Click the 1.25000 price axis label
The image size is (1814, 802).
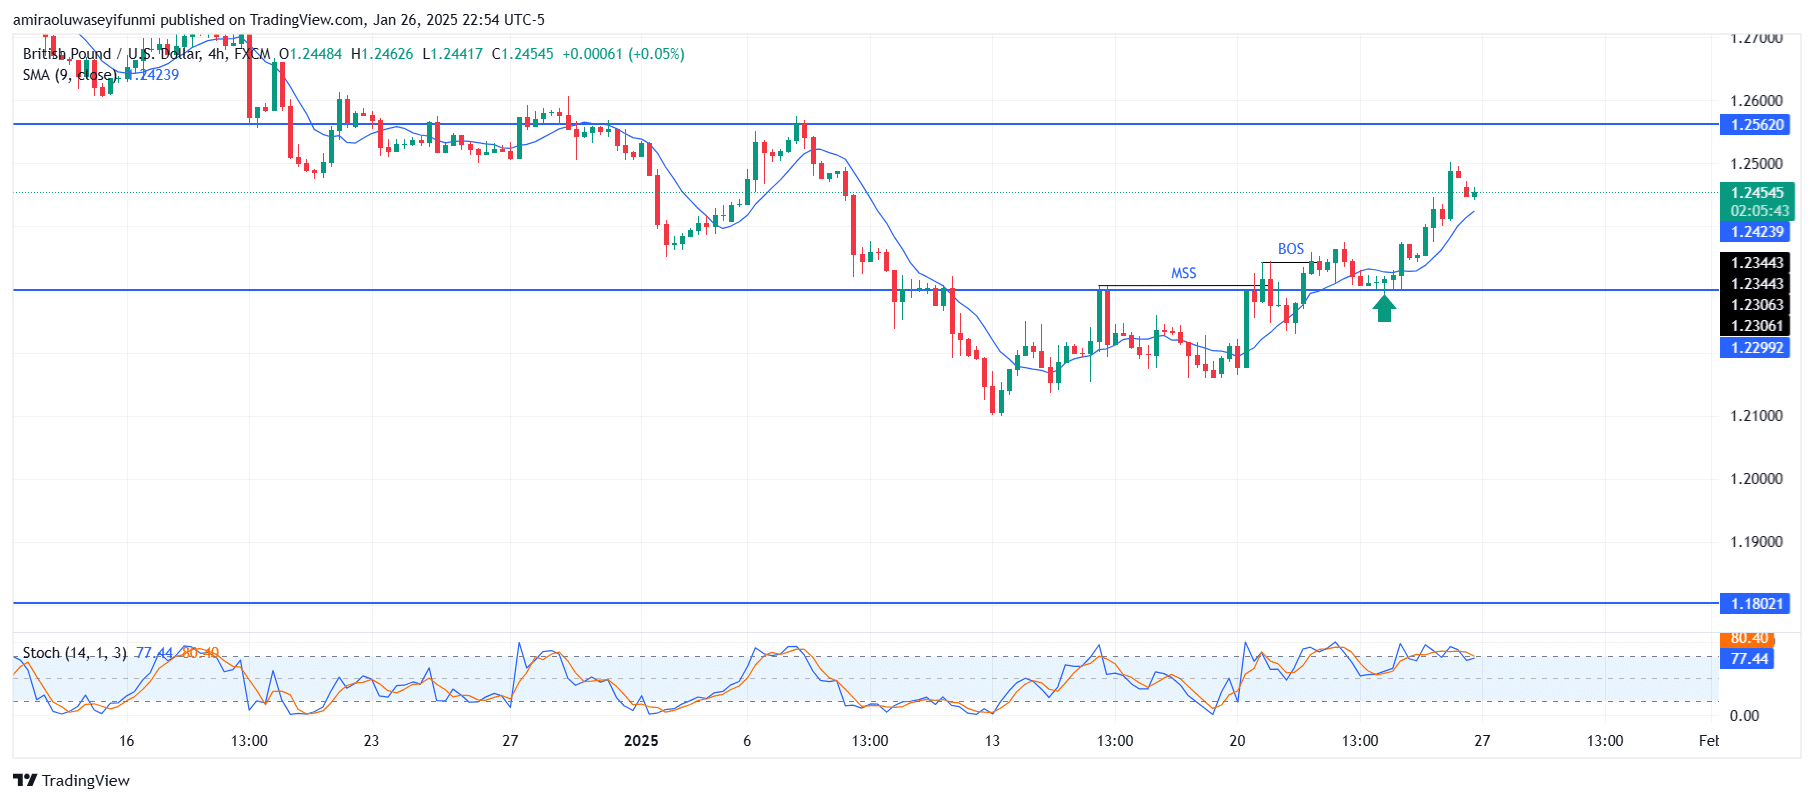(x=1757, y=164)
